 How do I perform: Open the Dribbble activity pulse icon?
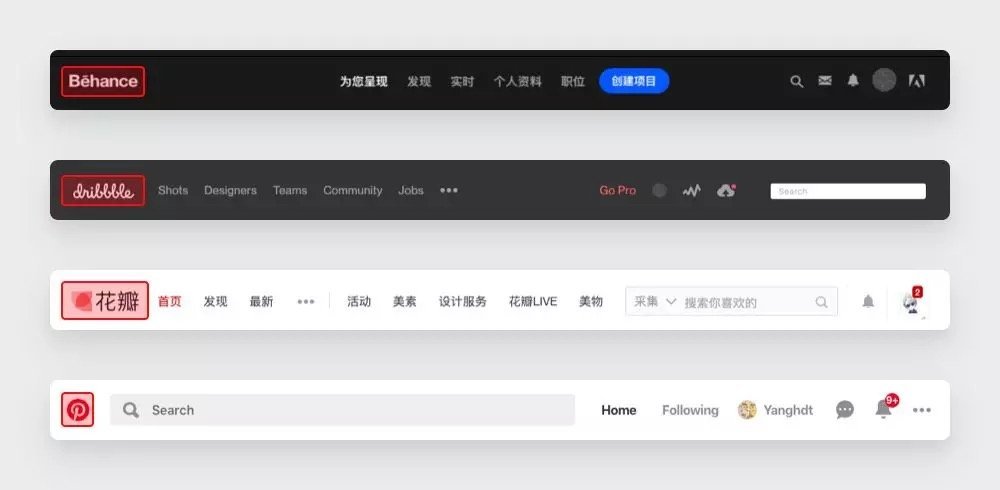point(691,190)
